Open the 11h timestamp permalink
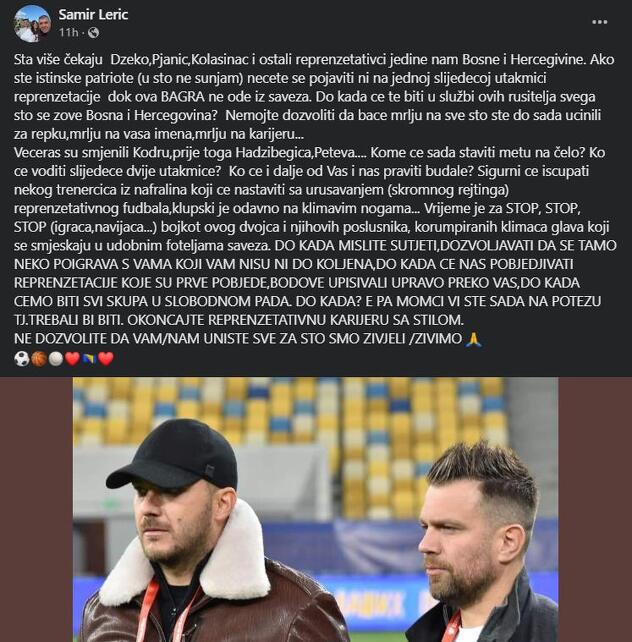This screenshot has width=632, height=642. click(x=68, y=32)
